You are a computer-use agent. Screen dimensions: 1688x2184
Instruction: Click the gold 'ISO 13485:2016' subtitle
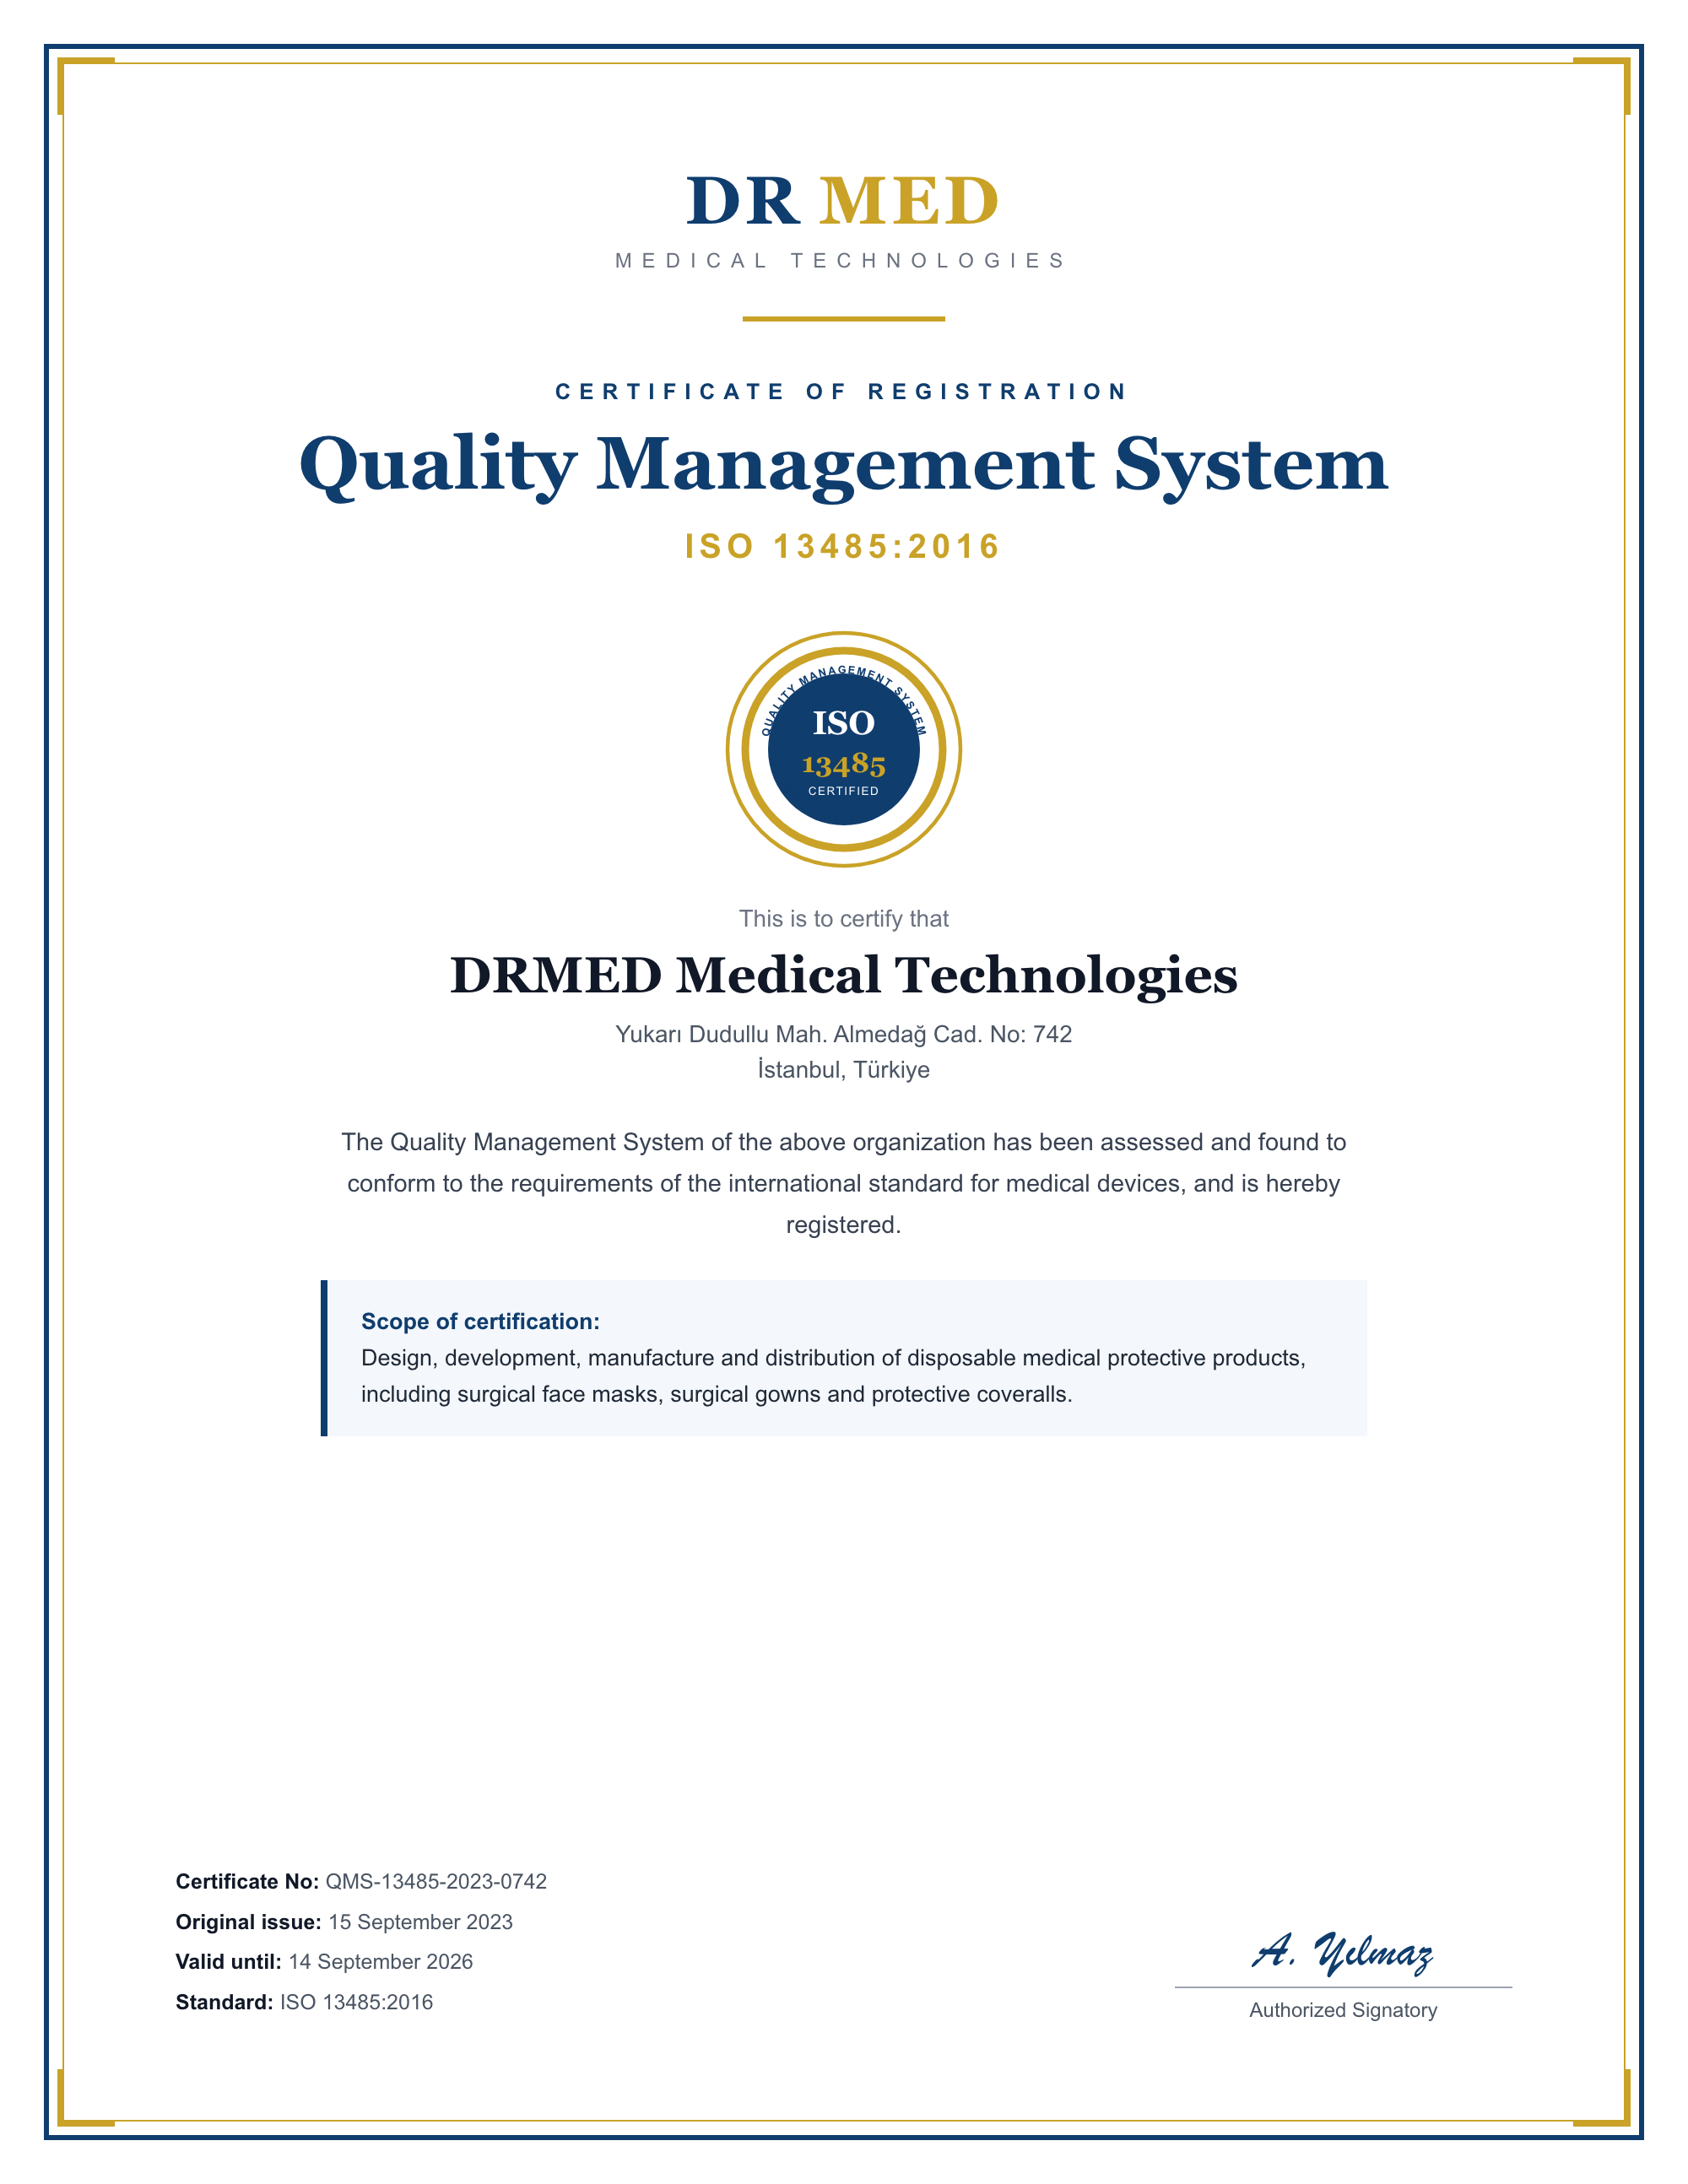(843, 546)
